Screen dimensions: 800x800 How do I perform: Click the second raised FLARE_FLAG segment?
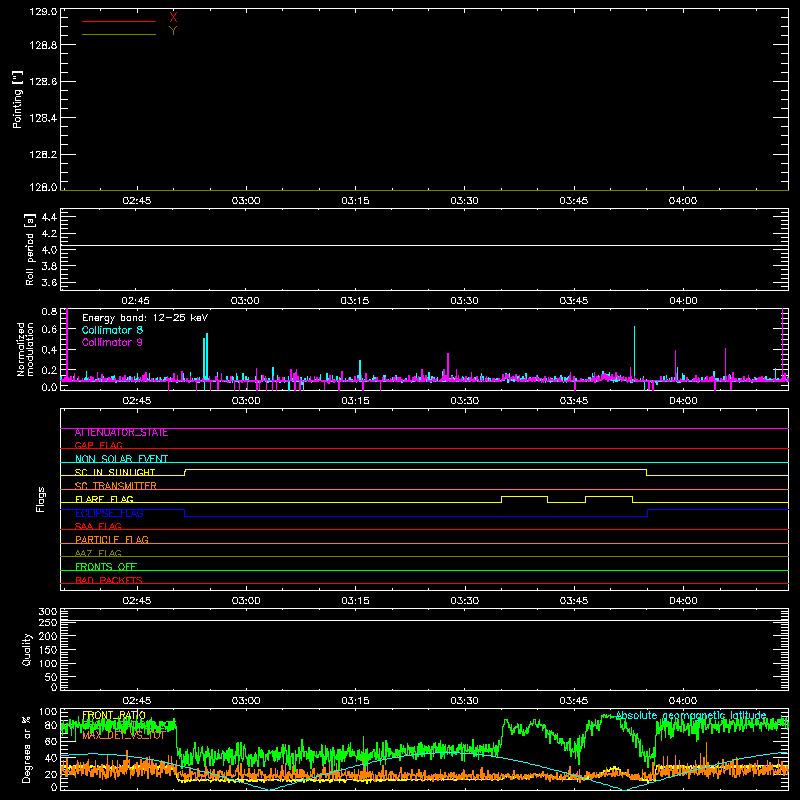click(x=609, y=496)
